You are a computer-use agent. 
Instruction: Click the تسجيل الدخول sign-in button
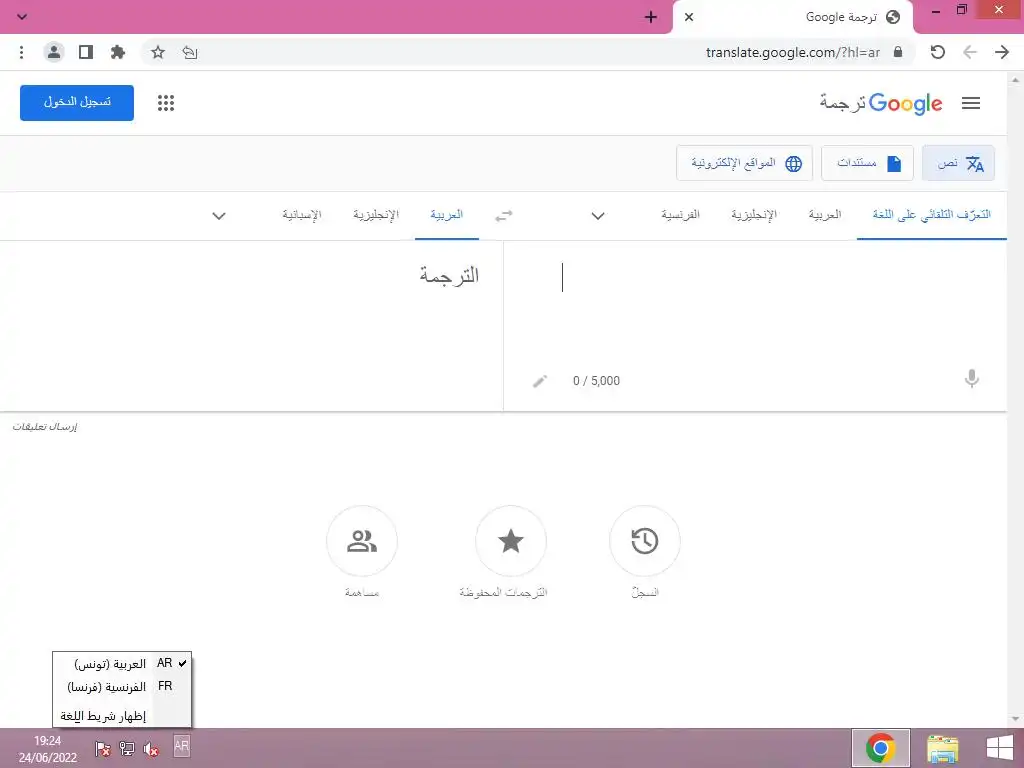(x=77, y=103)
